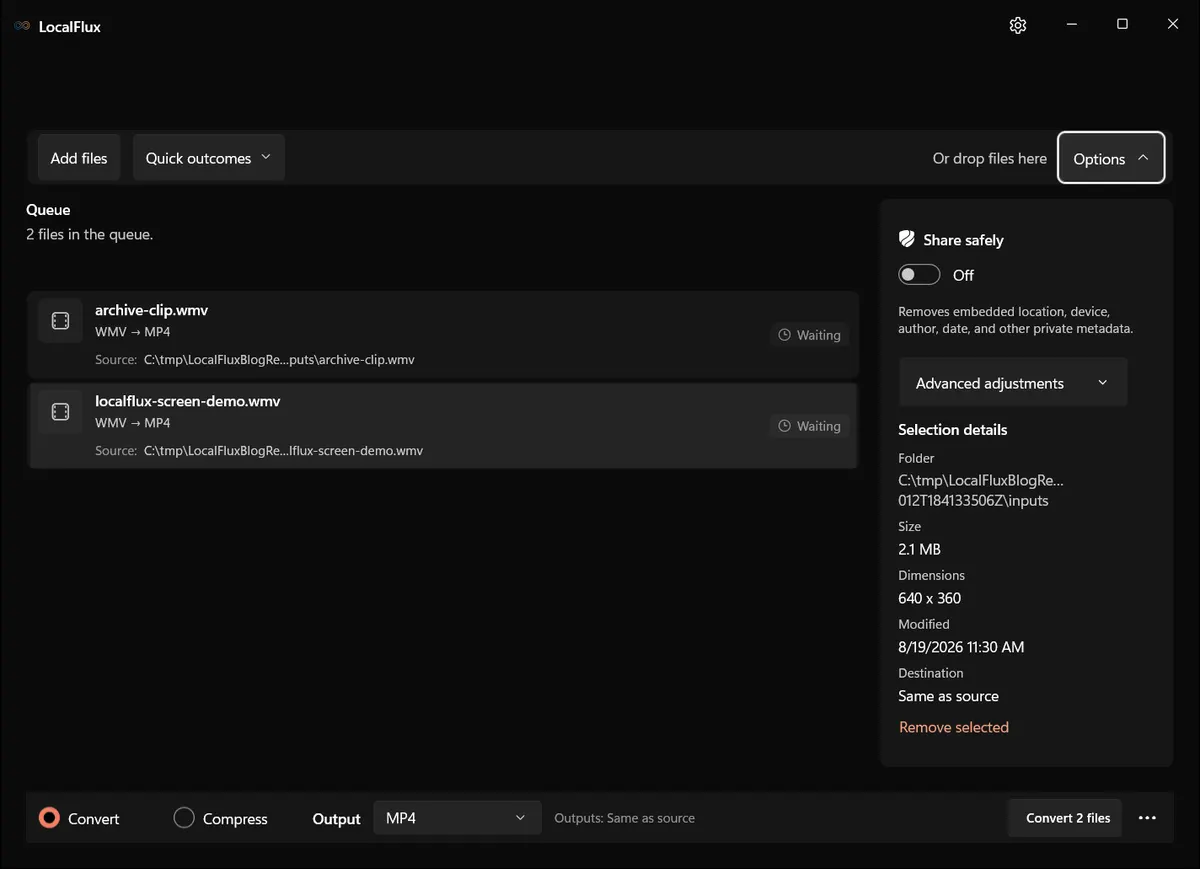The height and width of the screenshot is (869, 1200).
Task: Select the localflux-screen-demo.wmv queue item
Action: click(x=443, y=426)
